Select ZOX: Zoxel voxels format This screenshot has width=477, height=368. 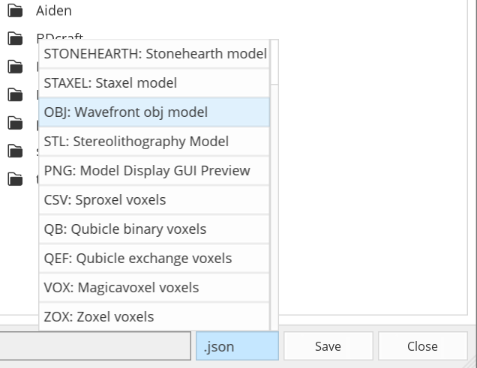[154, 317]
